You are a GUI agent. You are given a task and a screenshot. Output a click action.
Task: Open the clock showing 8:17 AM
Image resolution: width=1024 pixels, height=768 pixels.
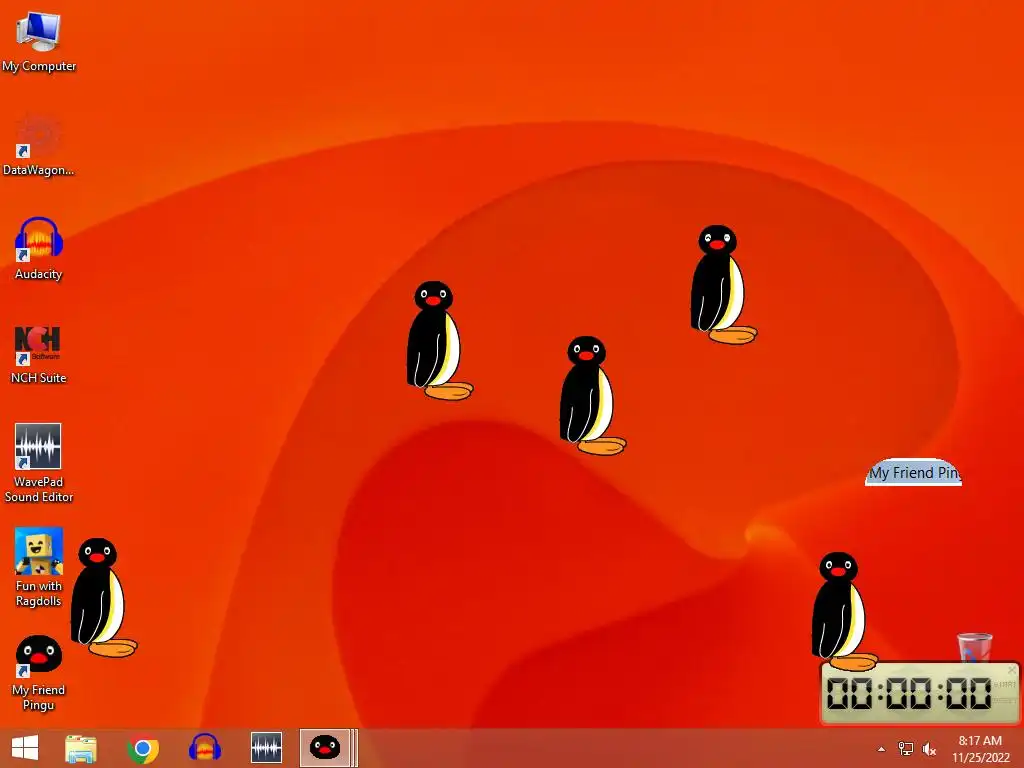point(980,749)
